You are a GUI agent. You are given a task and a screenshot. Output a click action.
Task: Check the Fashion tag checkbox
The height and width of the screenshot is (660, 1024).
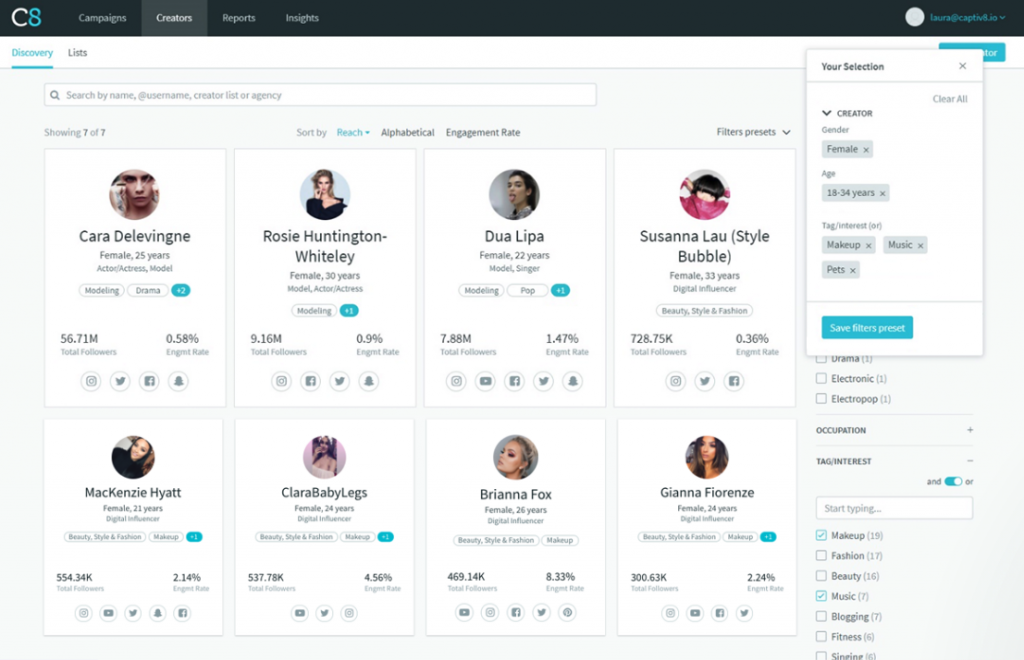point(822,556)
